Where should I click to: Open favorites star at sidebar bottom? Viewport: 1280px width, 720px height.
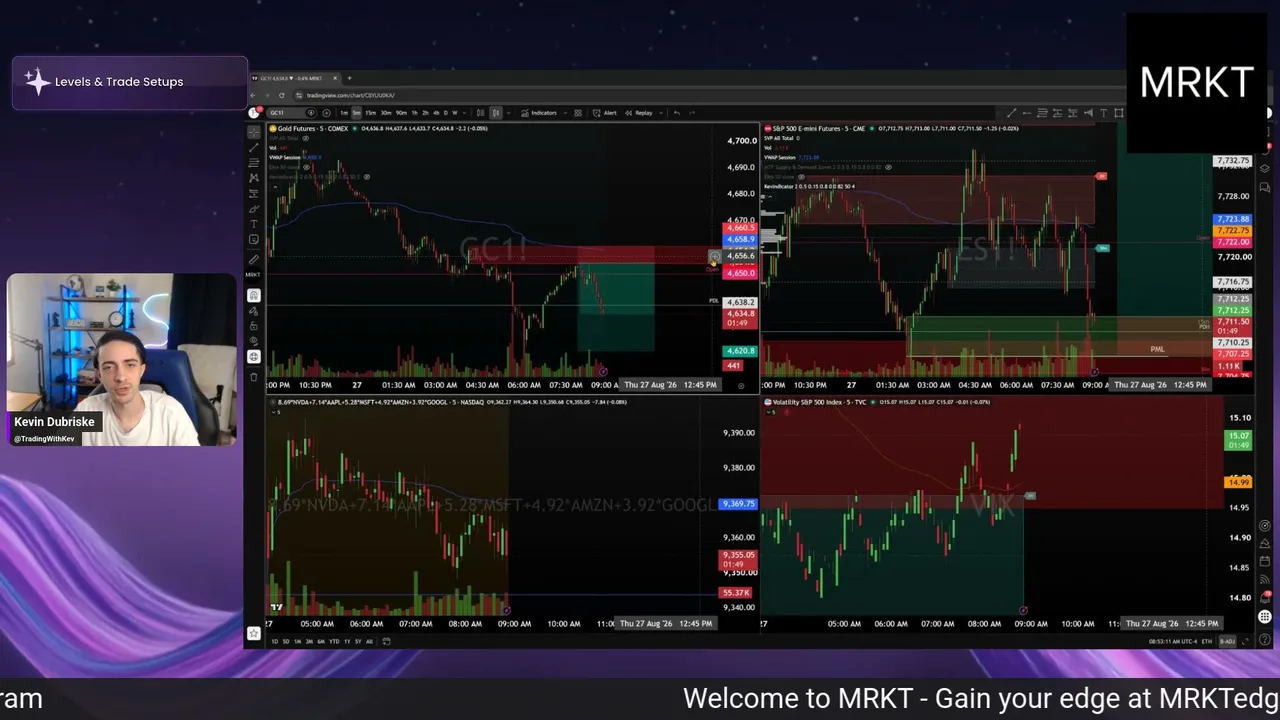254,633
